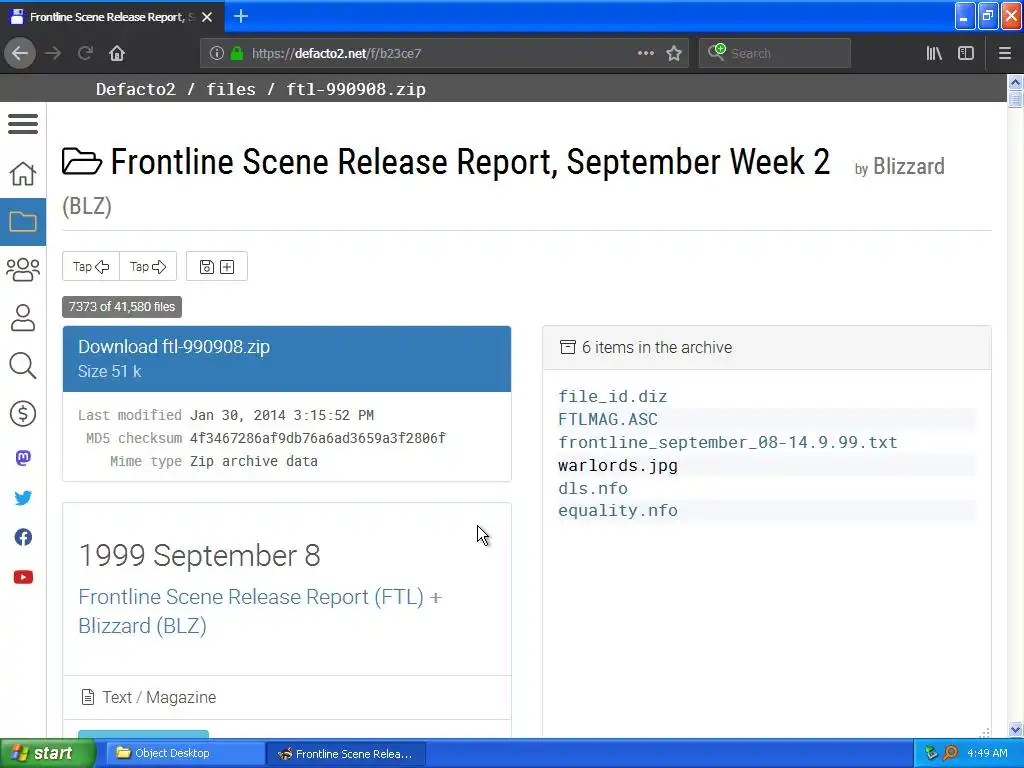Open the Twitter link icon
This screenshot has width=1024, height=768.
pos(23,498)
